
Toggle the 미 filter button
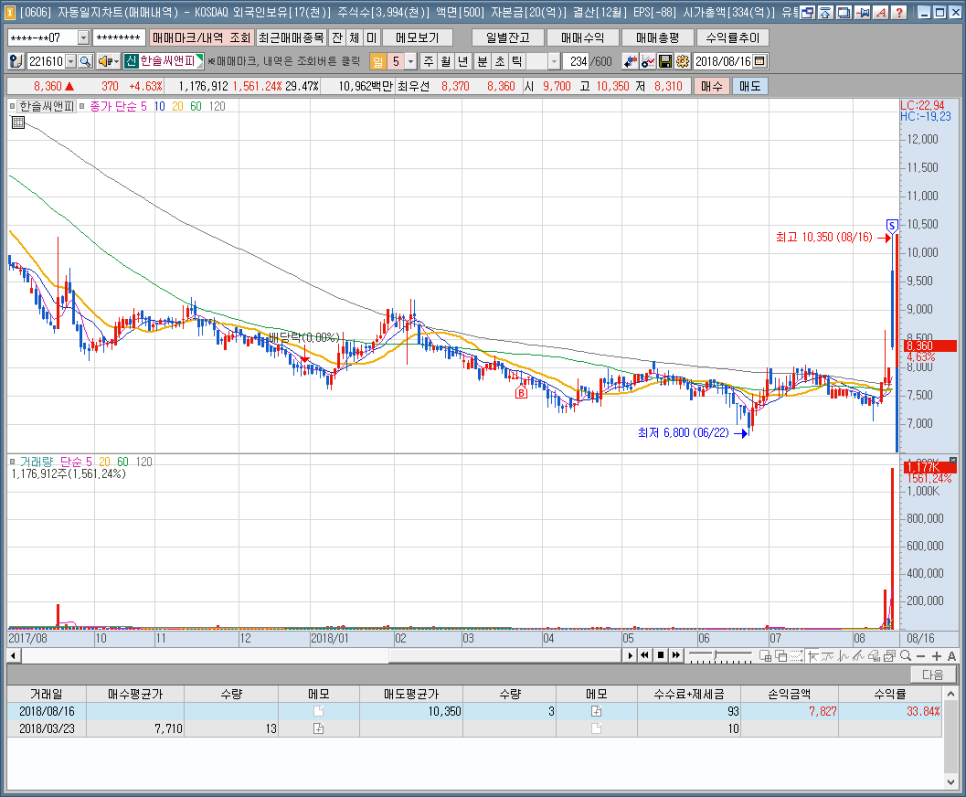click(371, 38)
